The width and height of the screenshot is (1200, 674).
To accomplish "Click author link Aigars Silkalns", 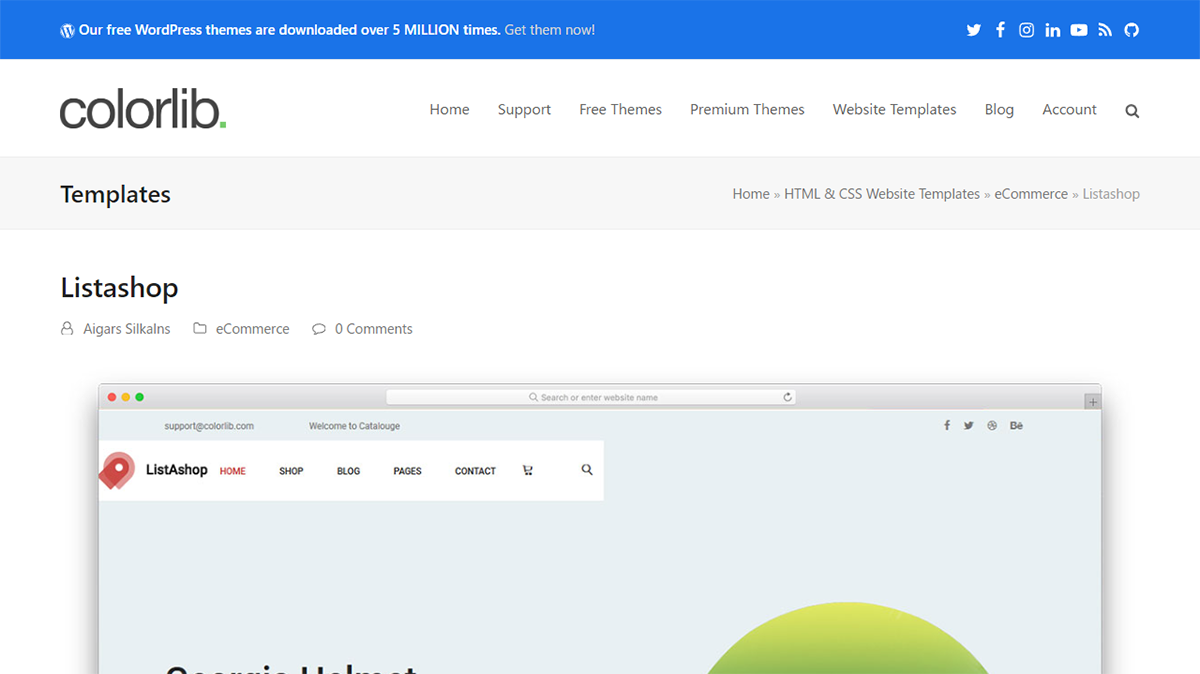I will click(127, 328).
